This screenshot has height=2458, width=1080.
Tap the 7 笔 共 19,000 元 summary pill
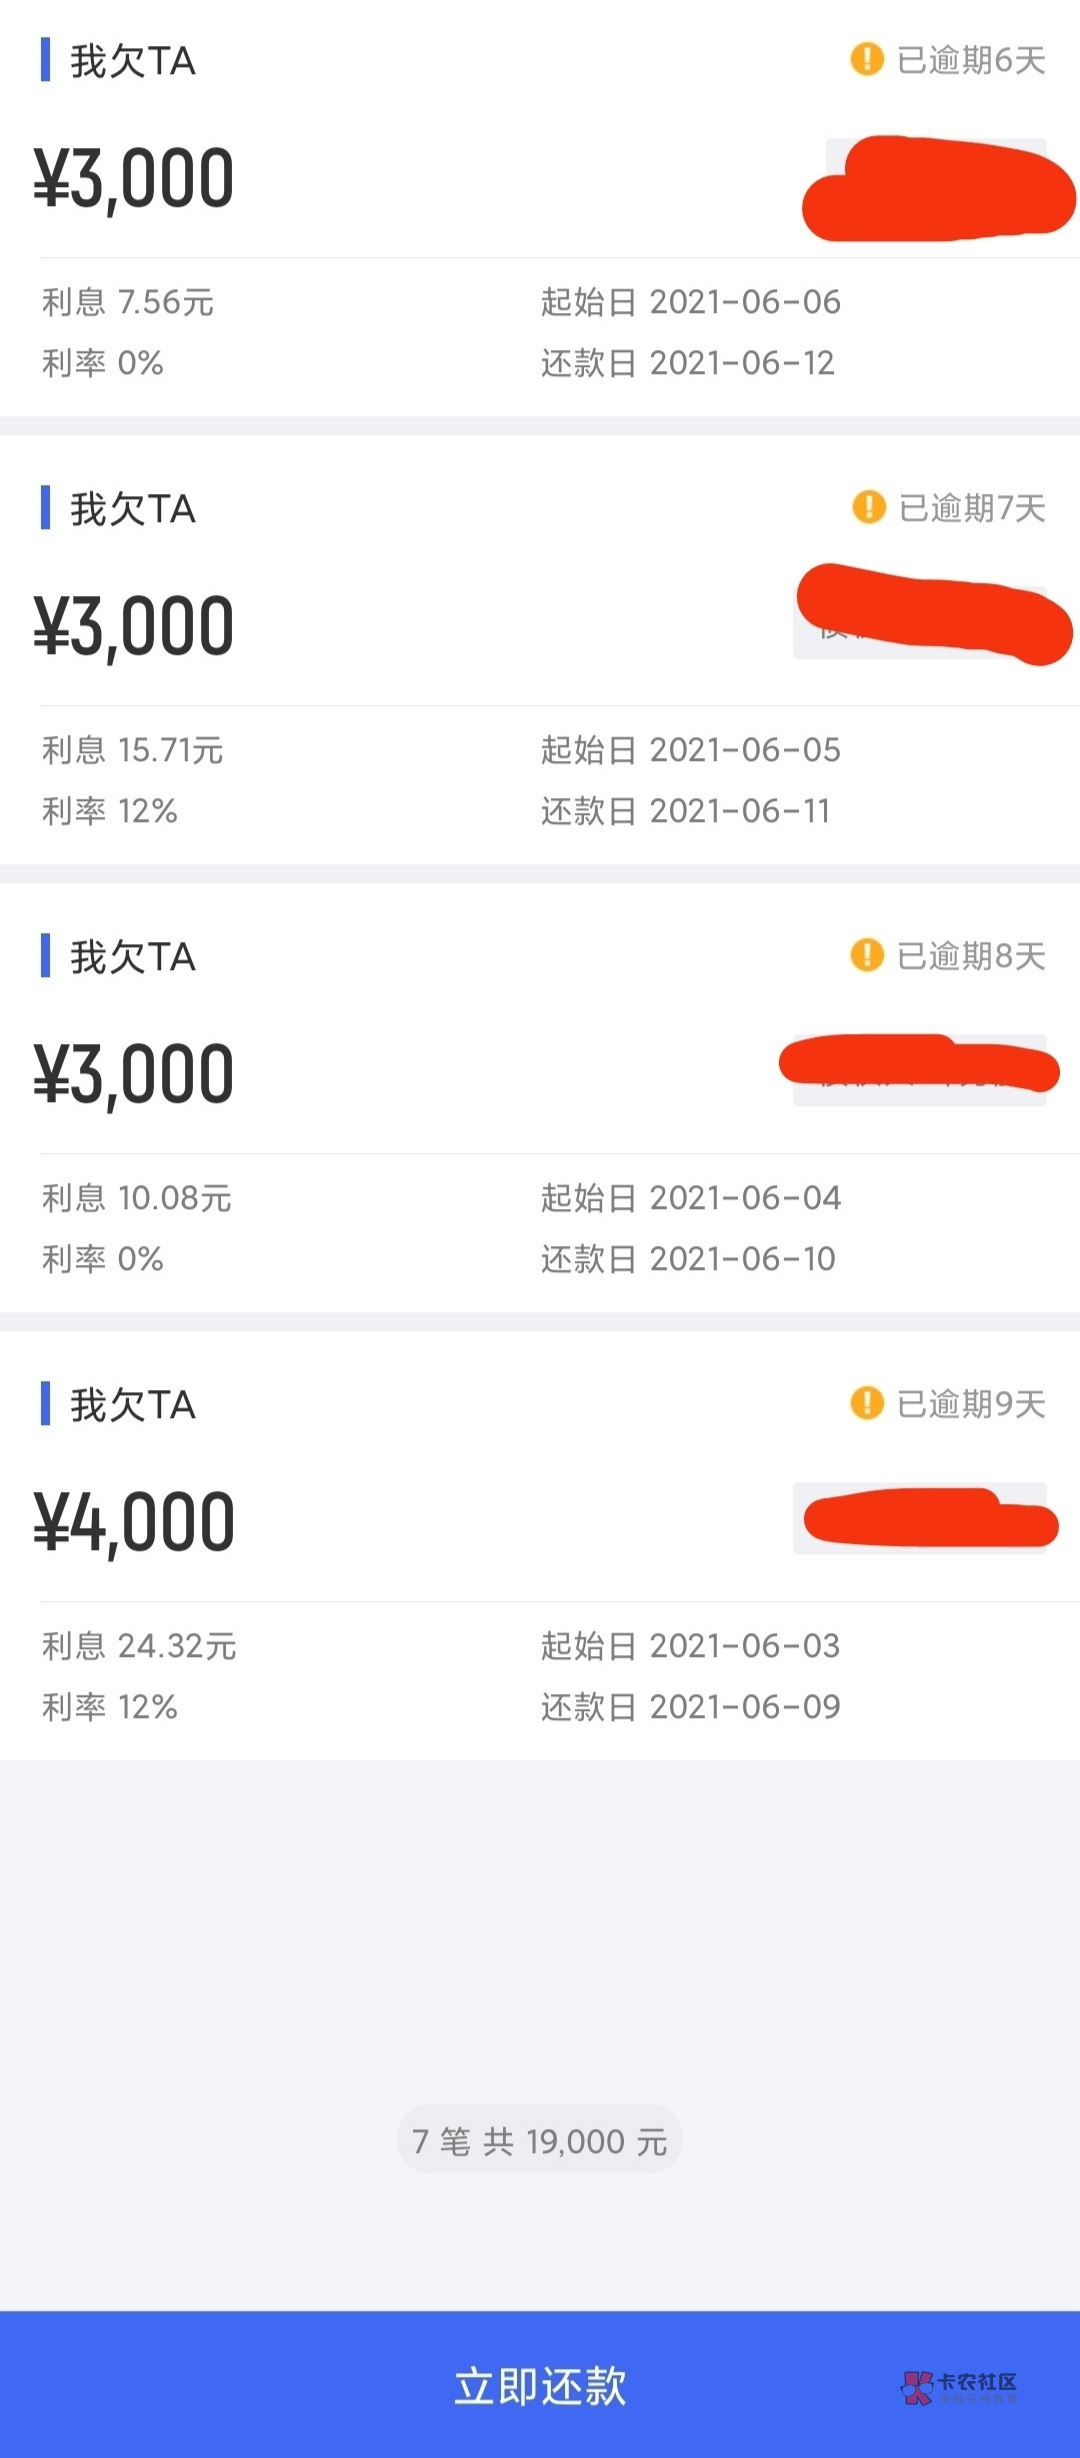pos(540,2141)
